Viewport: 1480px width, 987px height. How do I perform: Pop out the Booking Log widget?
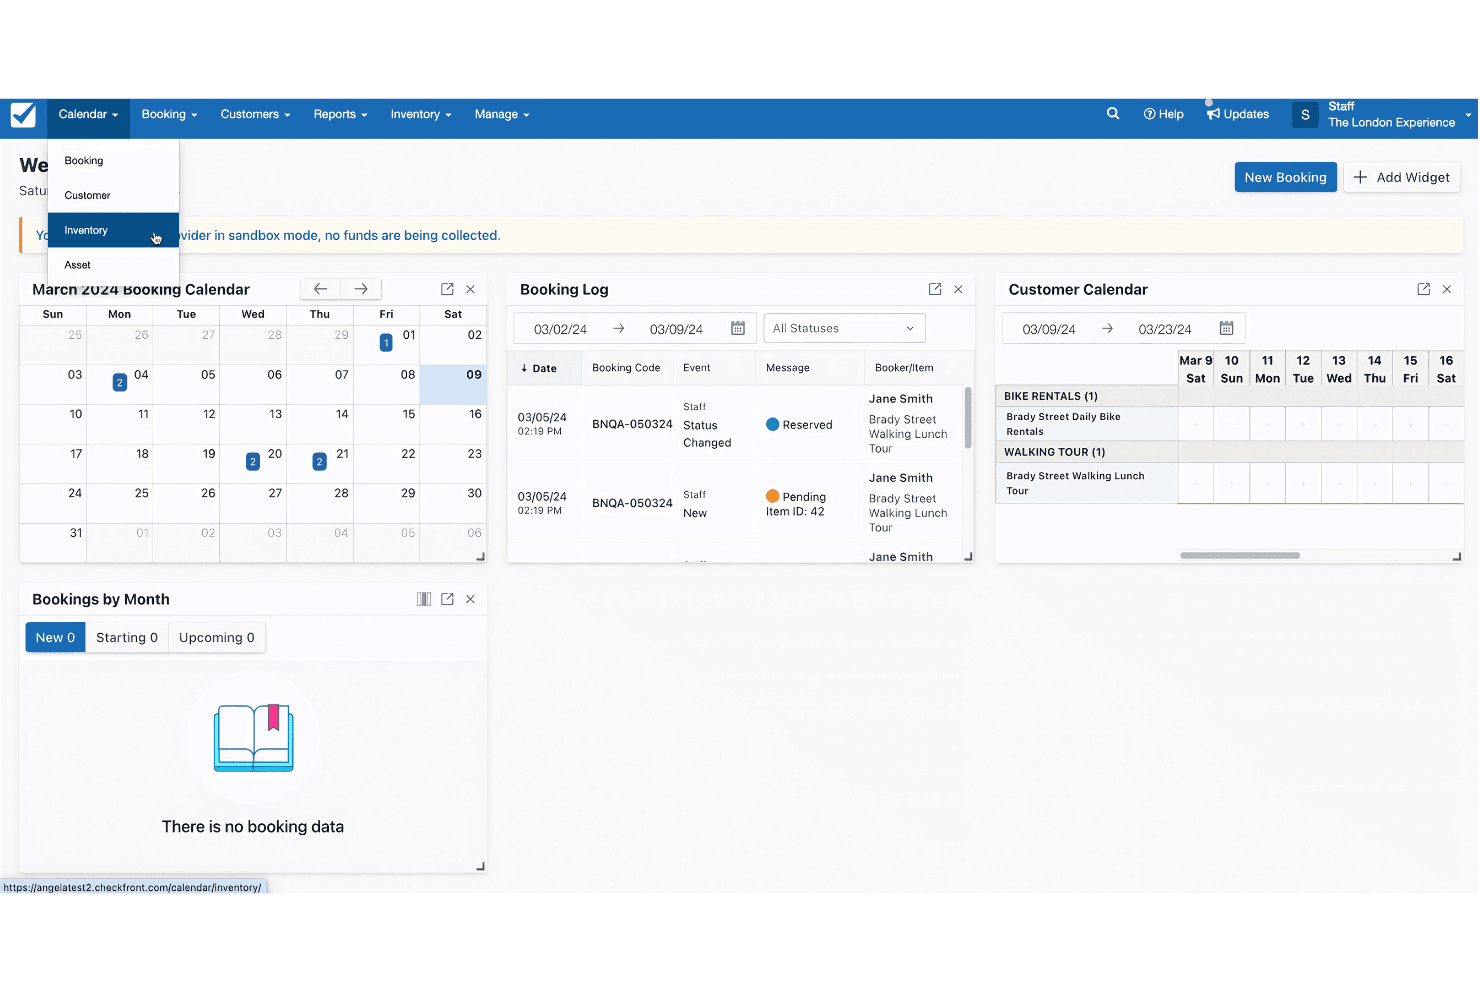935,289
